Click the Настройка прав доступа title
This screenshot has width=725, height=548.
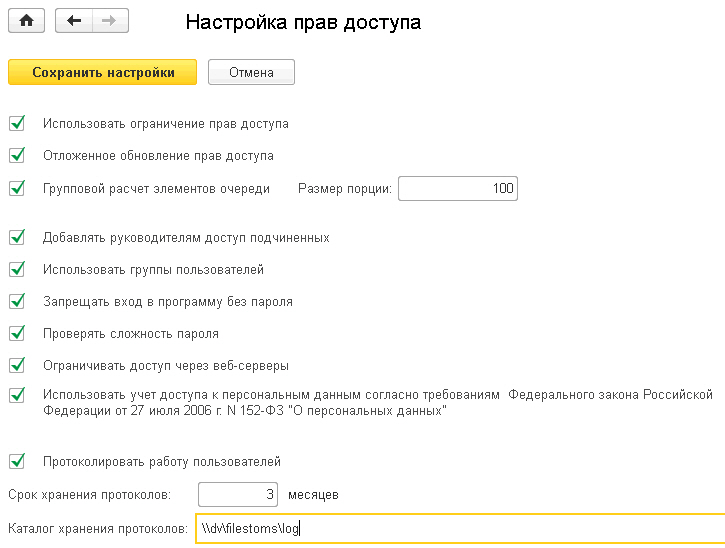(303, 22)
